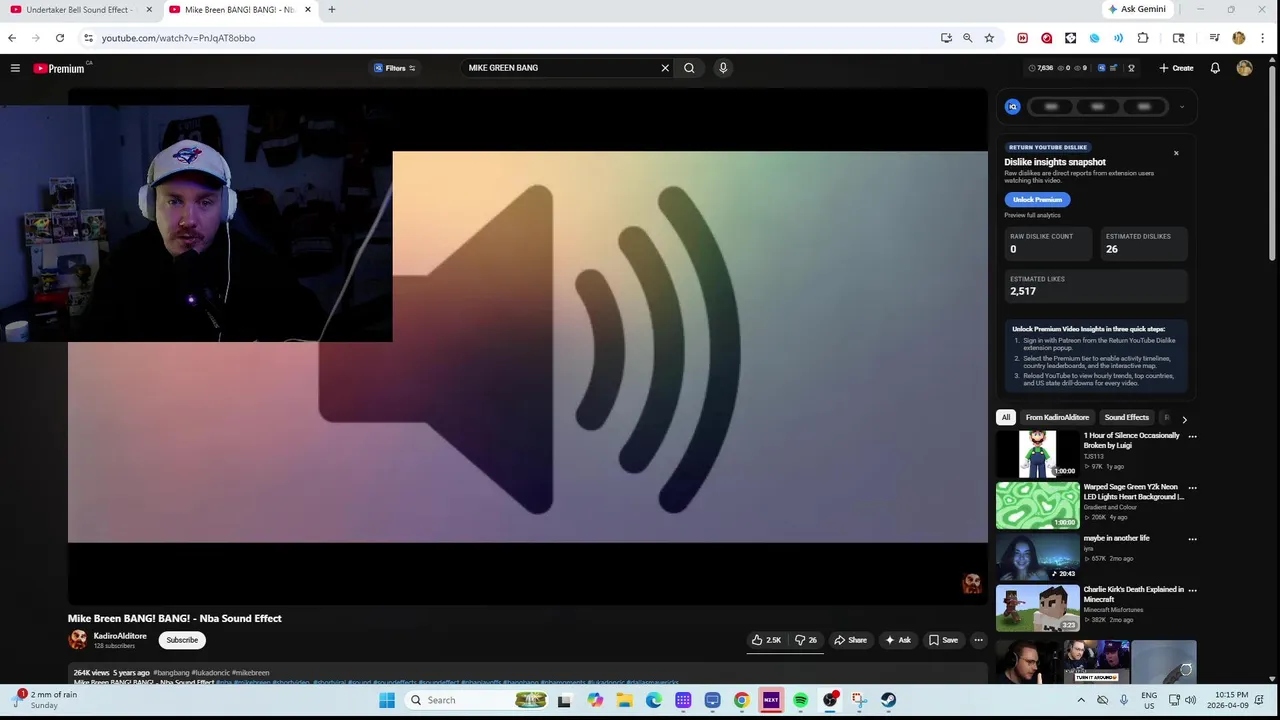Select the All filter chip
This screenshot has height=720, width=1280.
pyautogui.click(x=1006, y=417)
